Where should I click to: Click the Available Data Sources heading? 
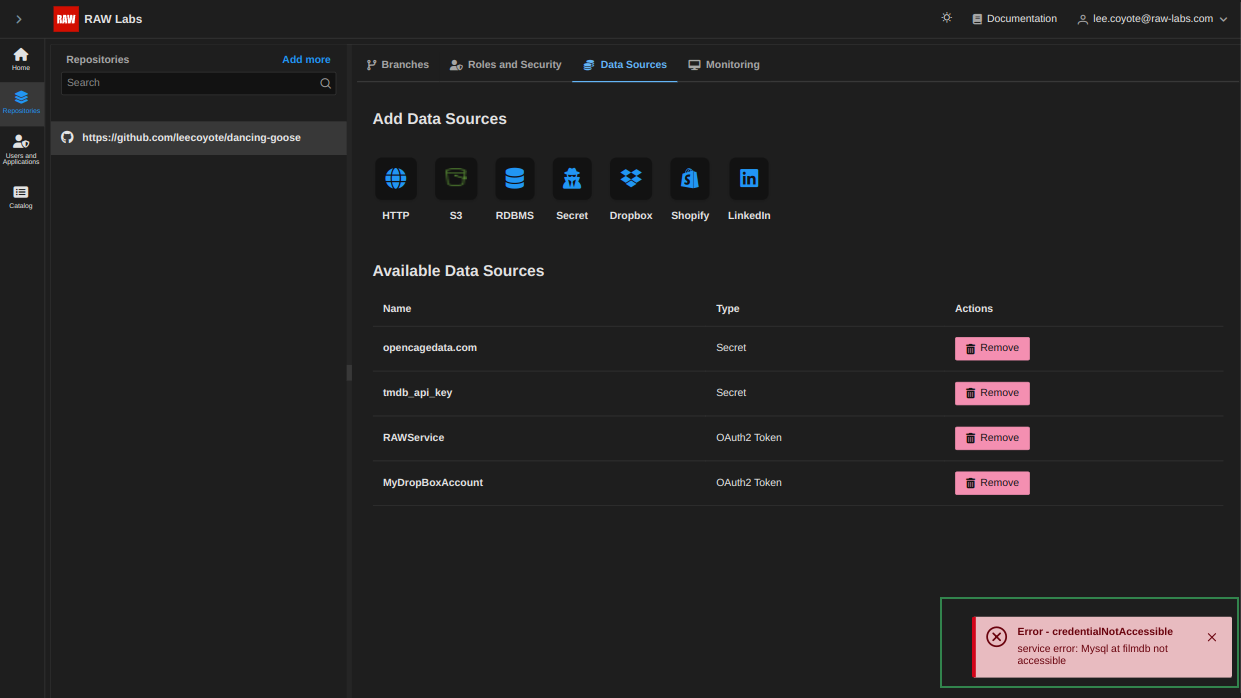click(x=459, y=271)
